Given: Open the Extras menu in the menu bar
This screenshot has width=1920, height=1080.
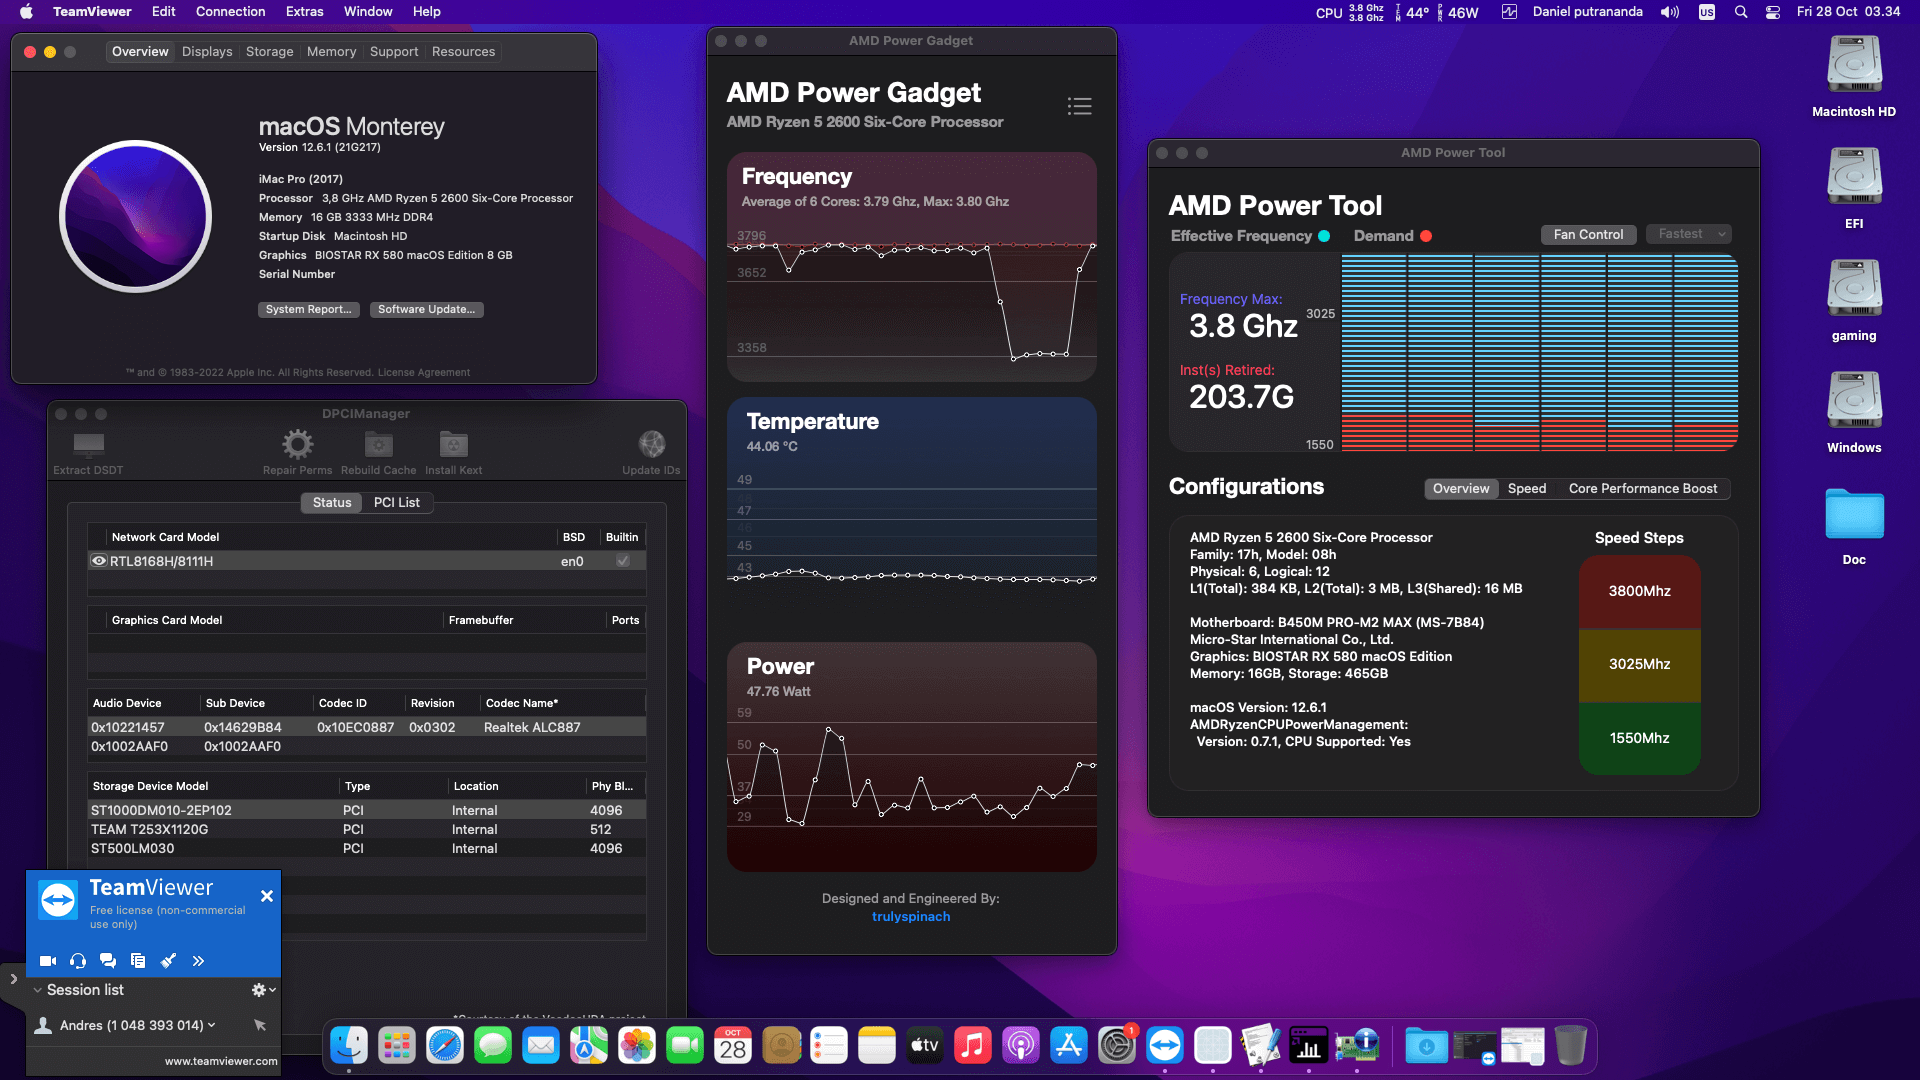Looking at the screenshot, I should point(304,12).
